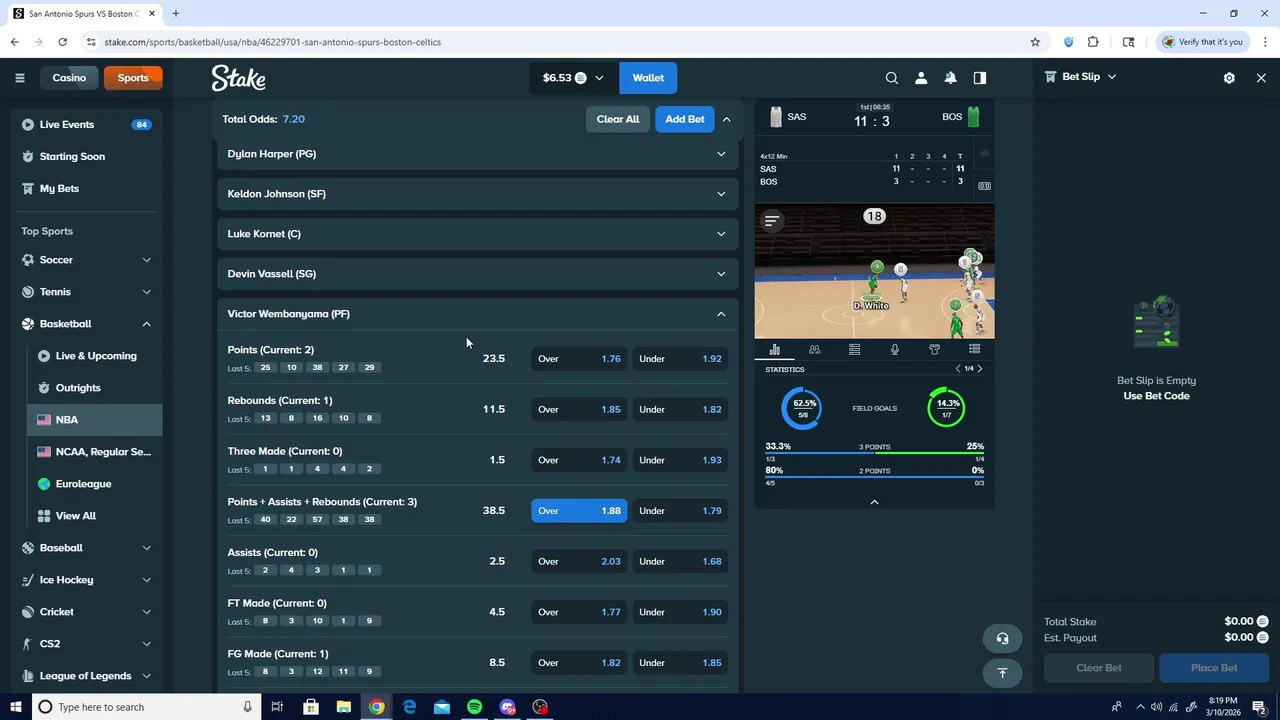This screenshot has width=1280, height=720.
Task: Collapse the statistics panel chevron
Action: click(874, 502)
